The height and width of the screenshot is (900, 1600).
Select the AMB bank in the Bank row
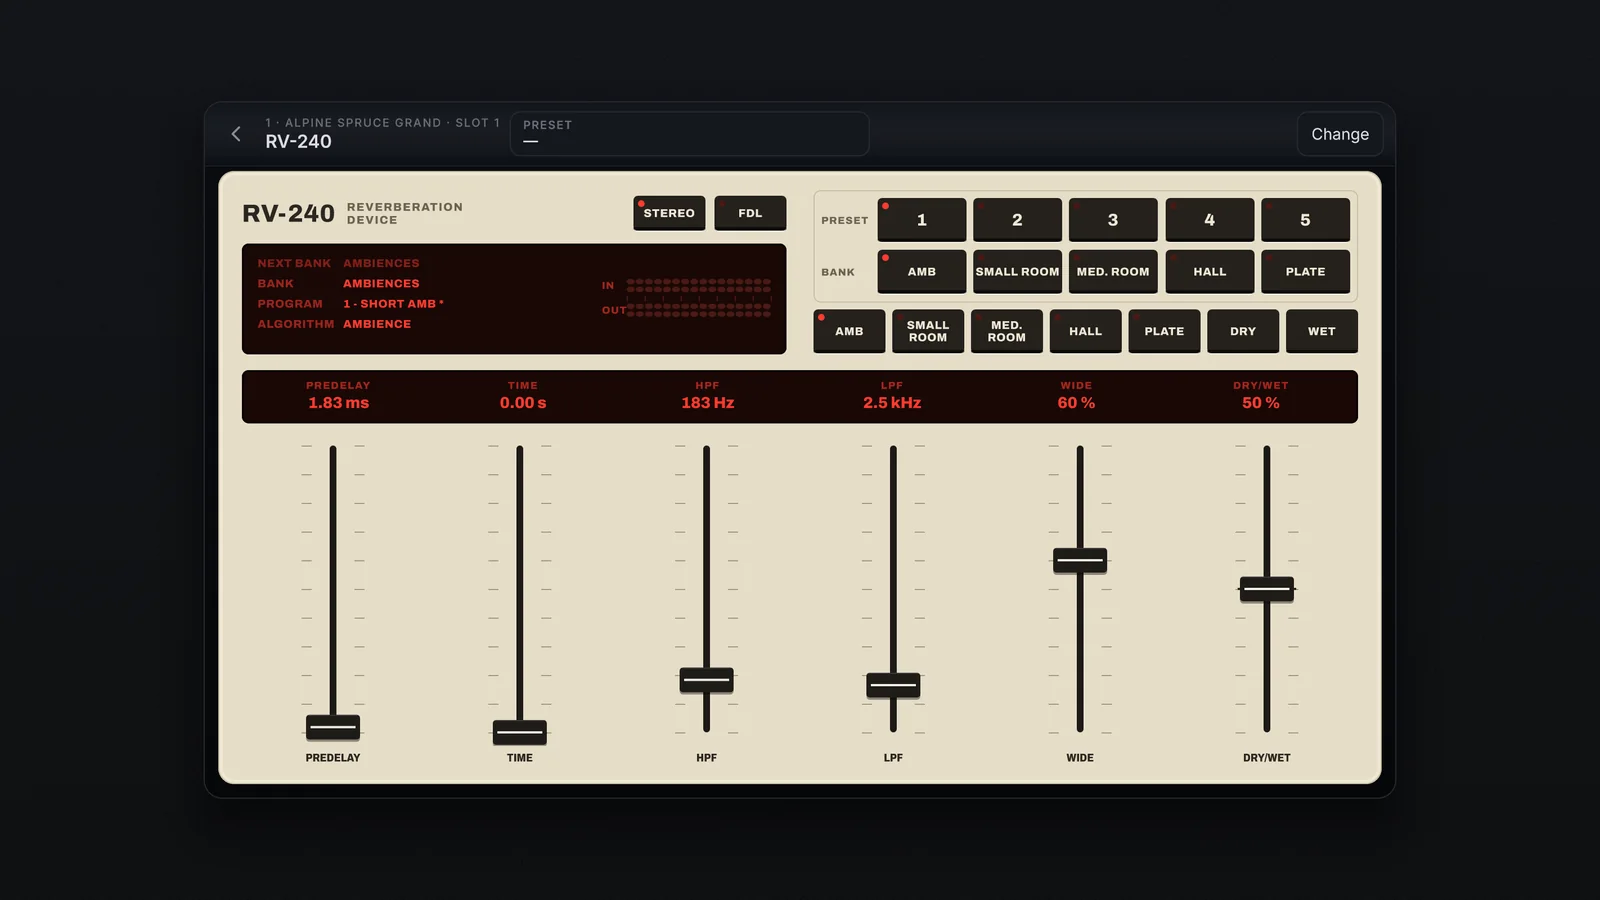click(922, 271)
